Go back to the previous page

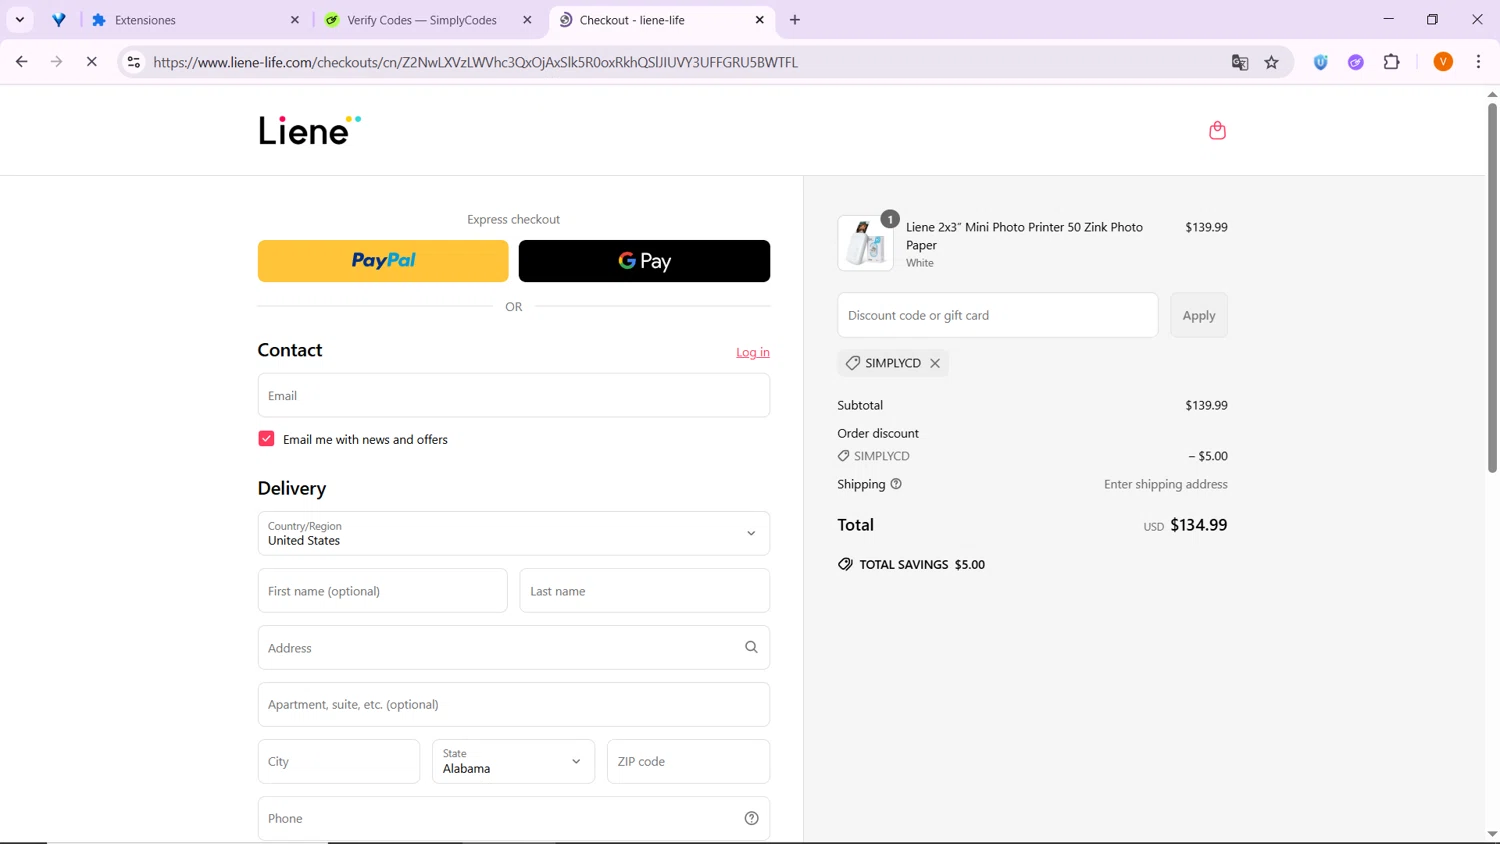(x=22, y=62)
